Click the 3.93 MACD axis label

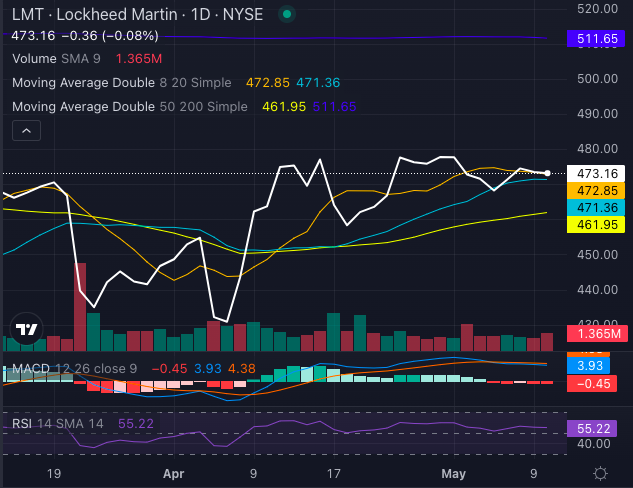(589, 366)
